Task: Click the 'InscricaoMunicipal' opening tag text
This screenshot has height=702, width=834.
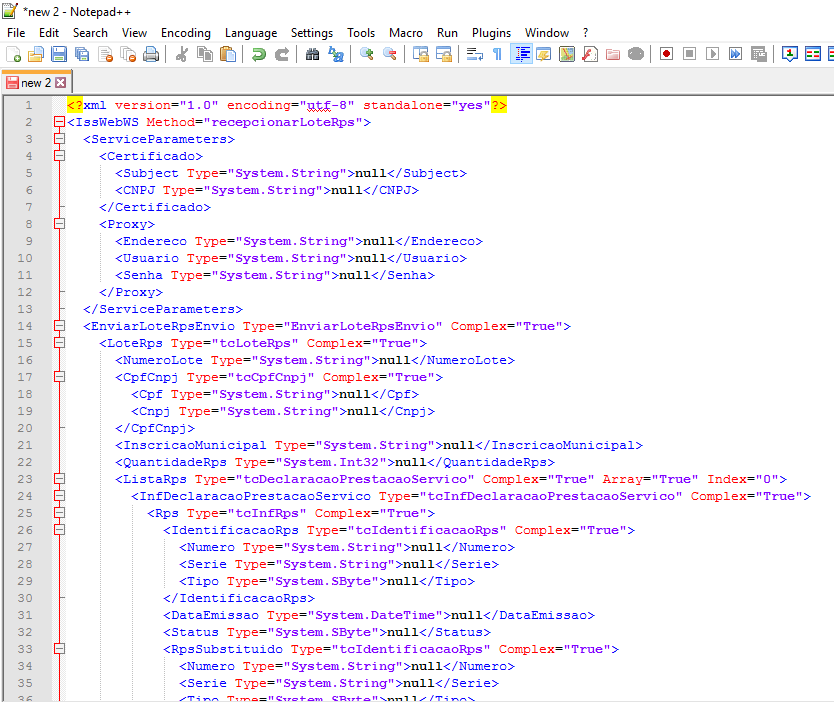Action: click(194, 445)
